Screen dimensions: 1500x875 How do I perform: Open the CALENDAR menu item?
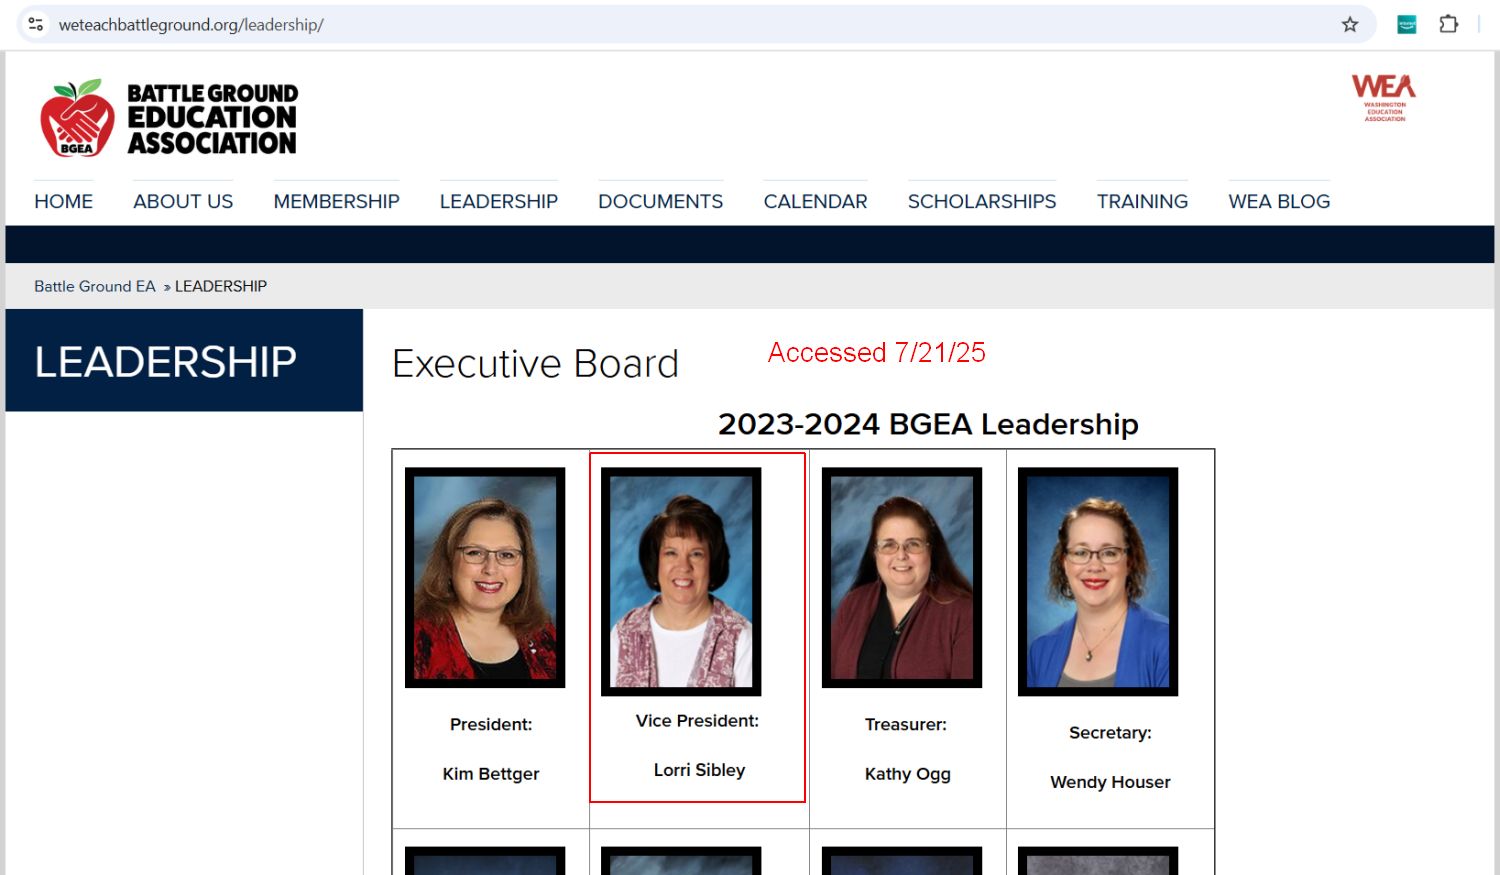(x=815, y=201)
